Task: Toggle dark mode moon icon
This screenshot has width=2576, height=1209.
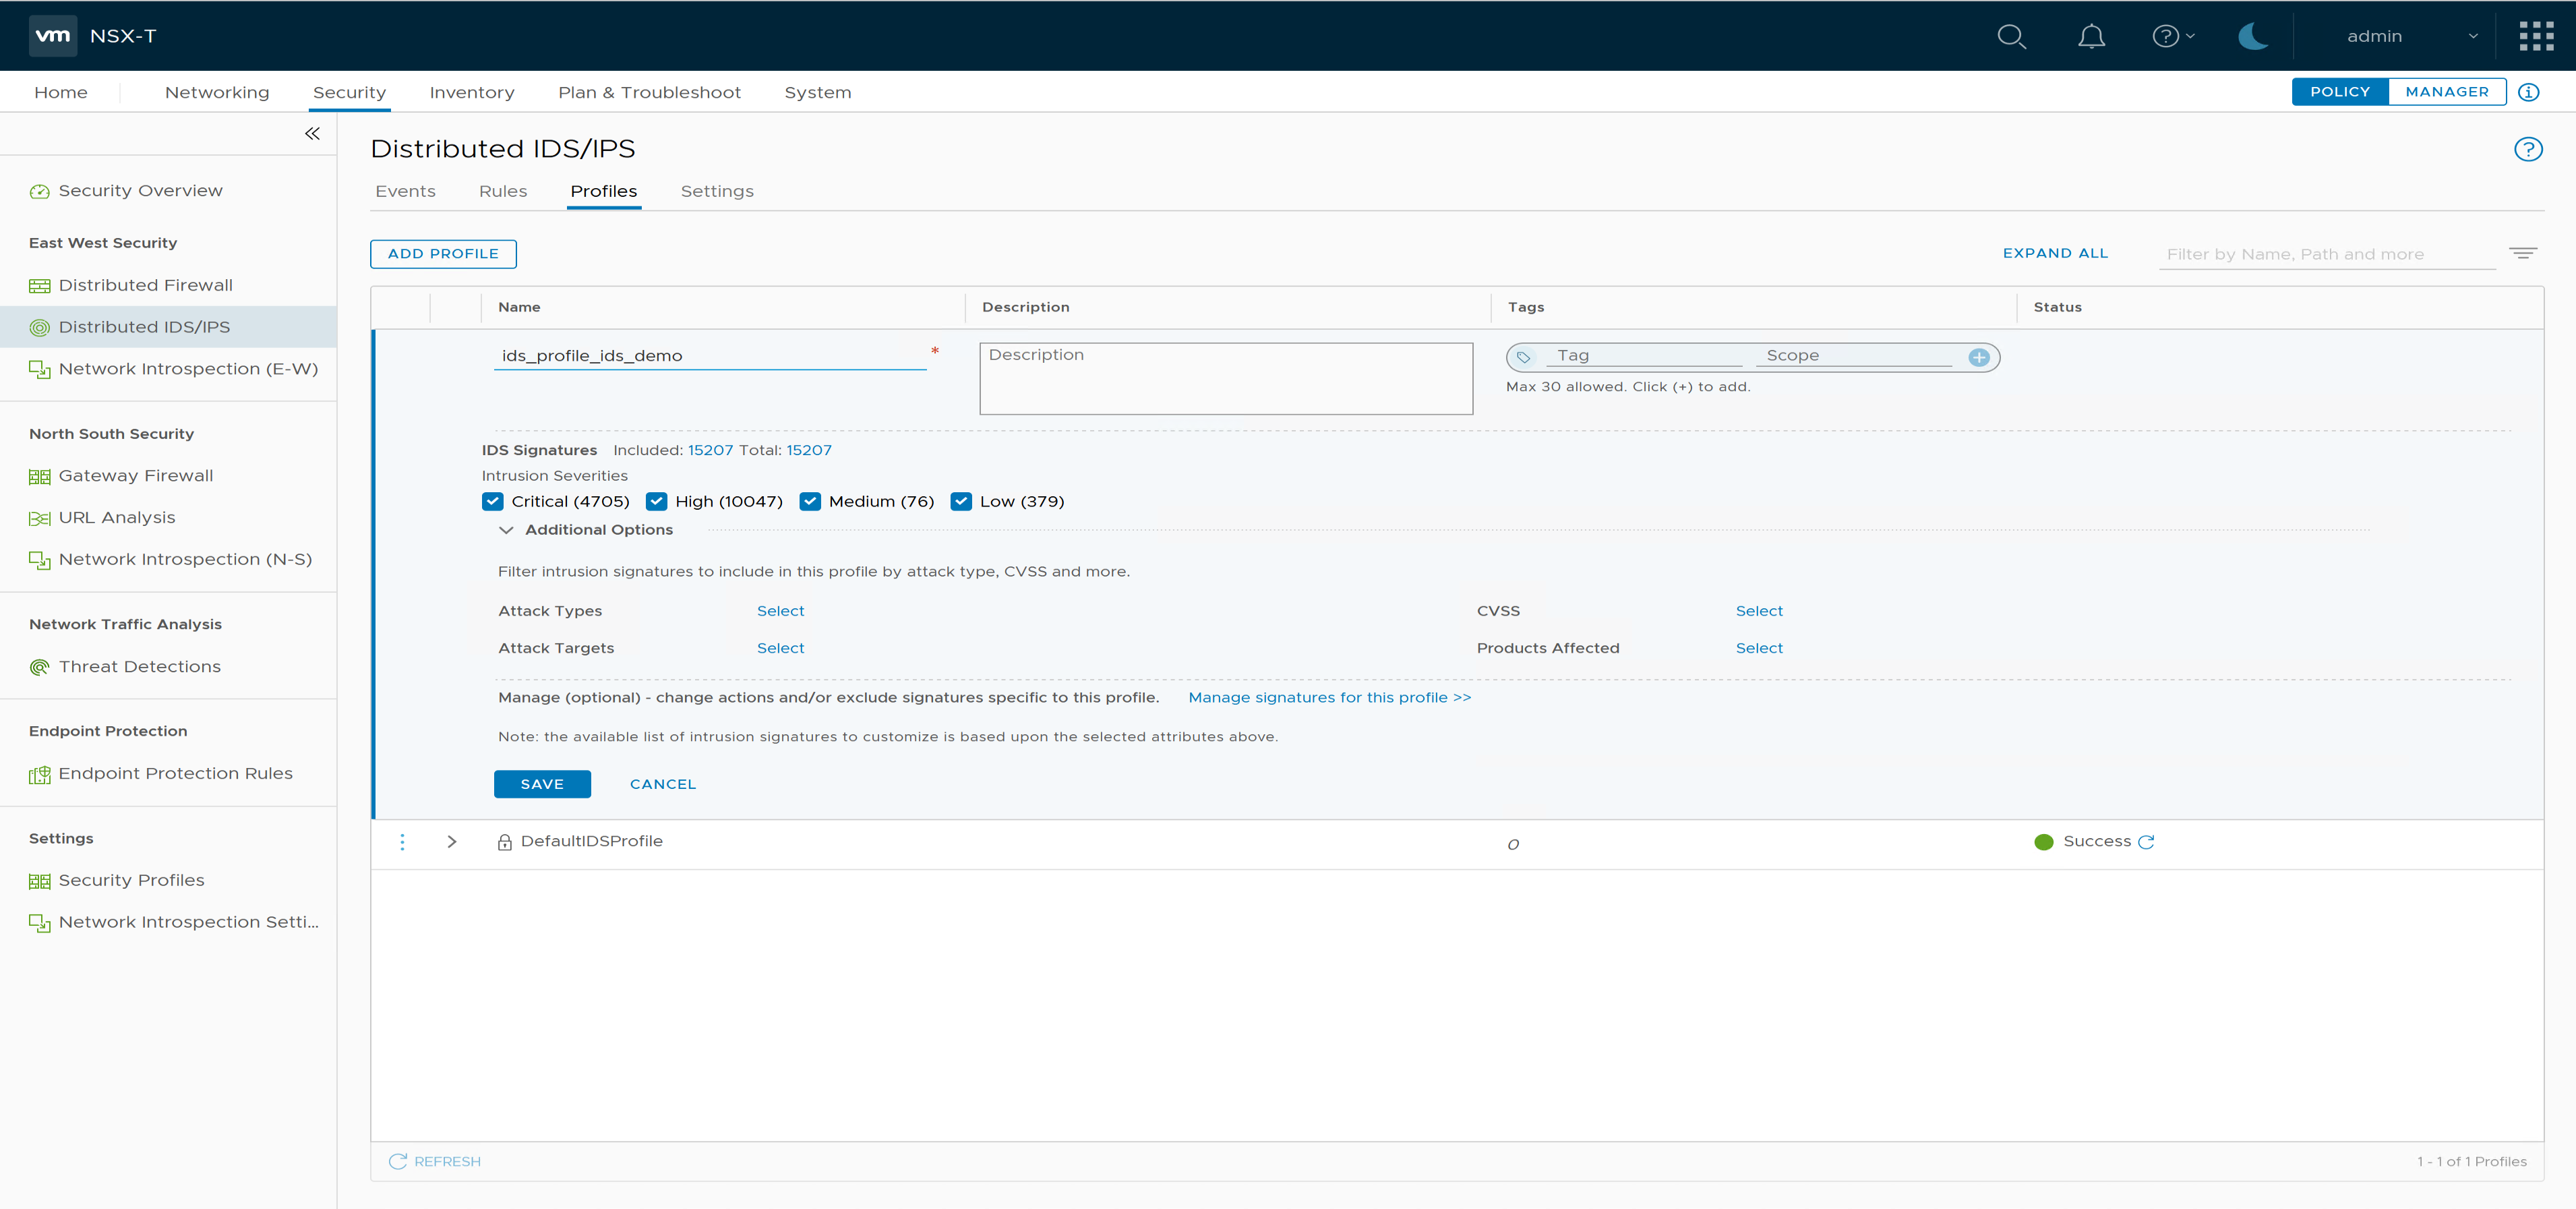Action: (x=2253, y=37)
